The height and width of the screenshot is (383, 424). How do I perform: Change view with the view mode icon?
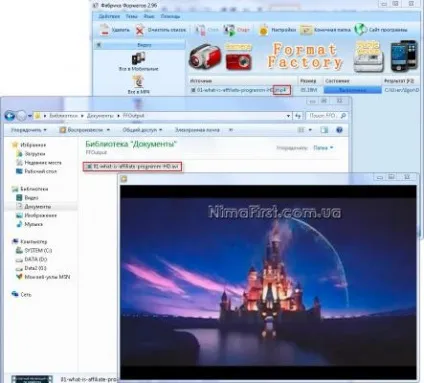tap(301, 130)
